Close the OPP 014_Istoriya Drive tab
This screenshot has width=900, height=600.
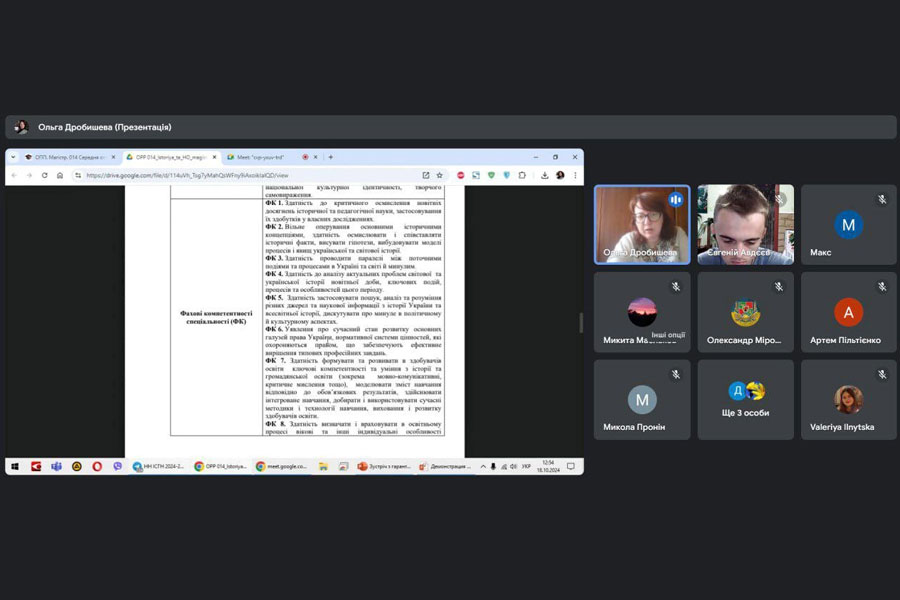pyautogui.click(x=215, y=157)
